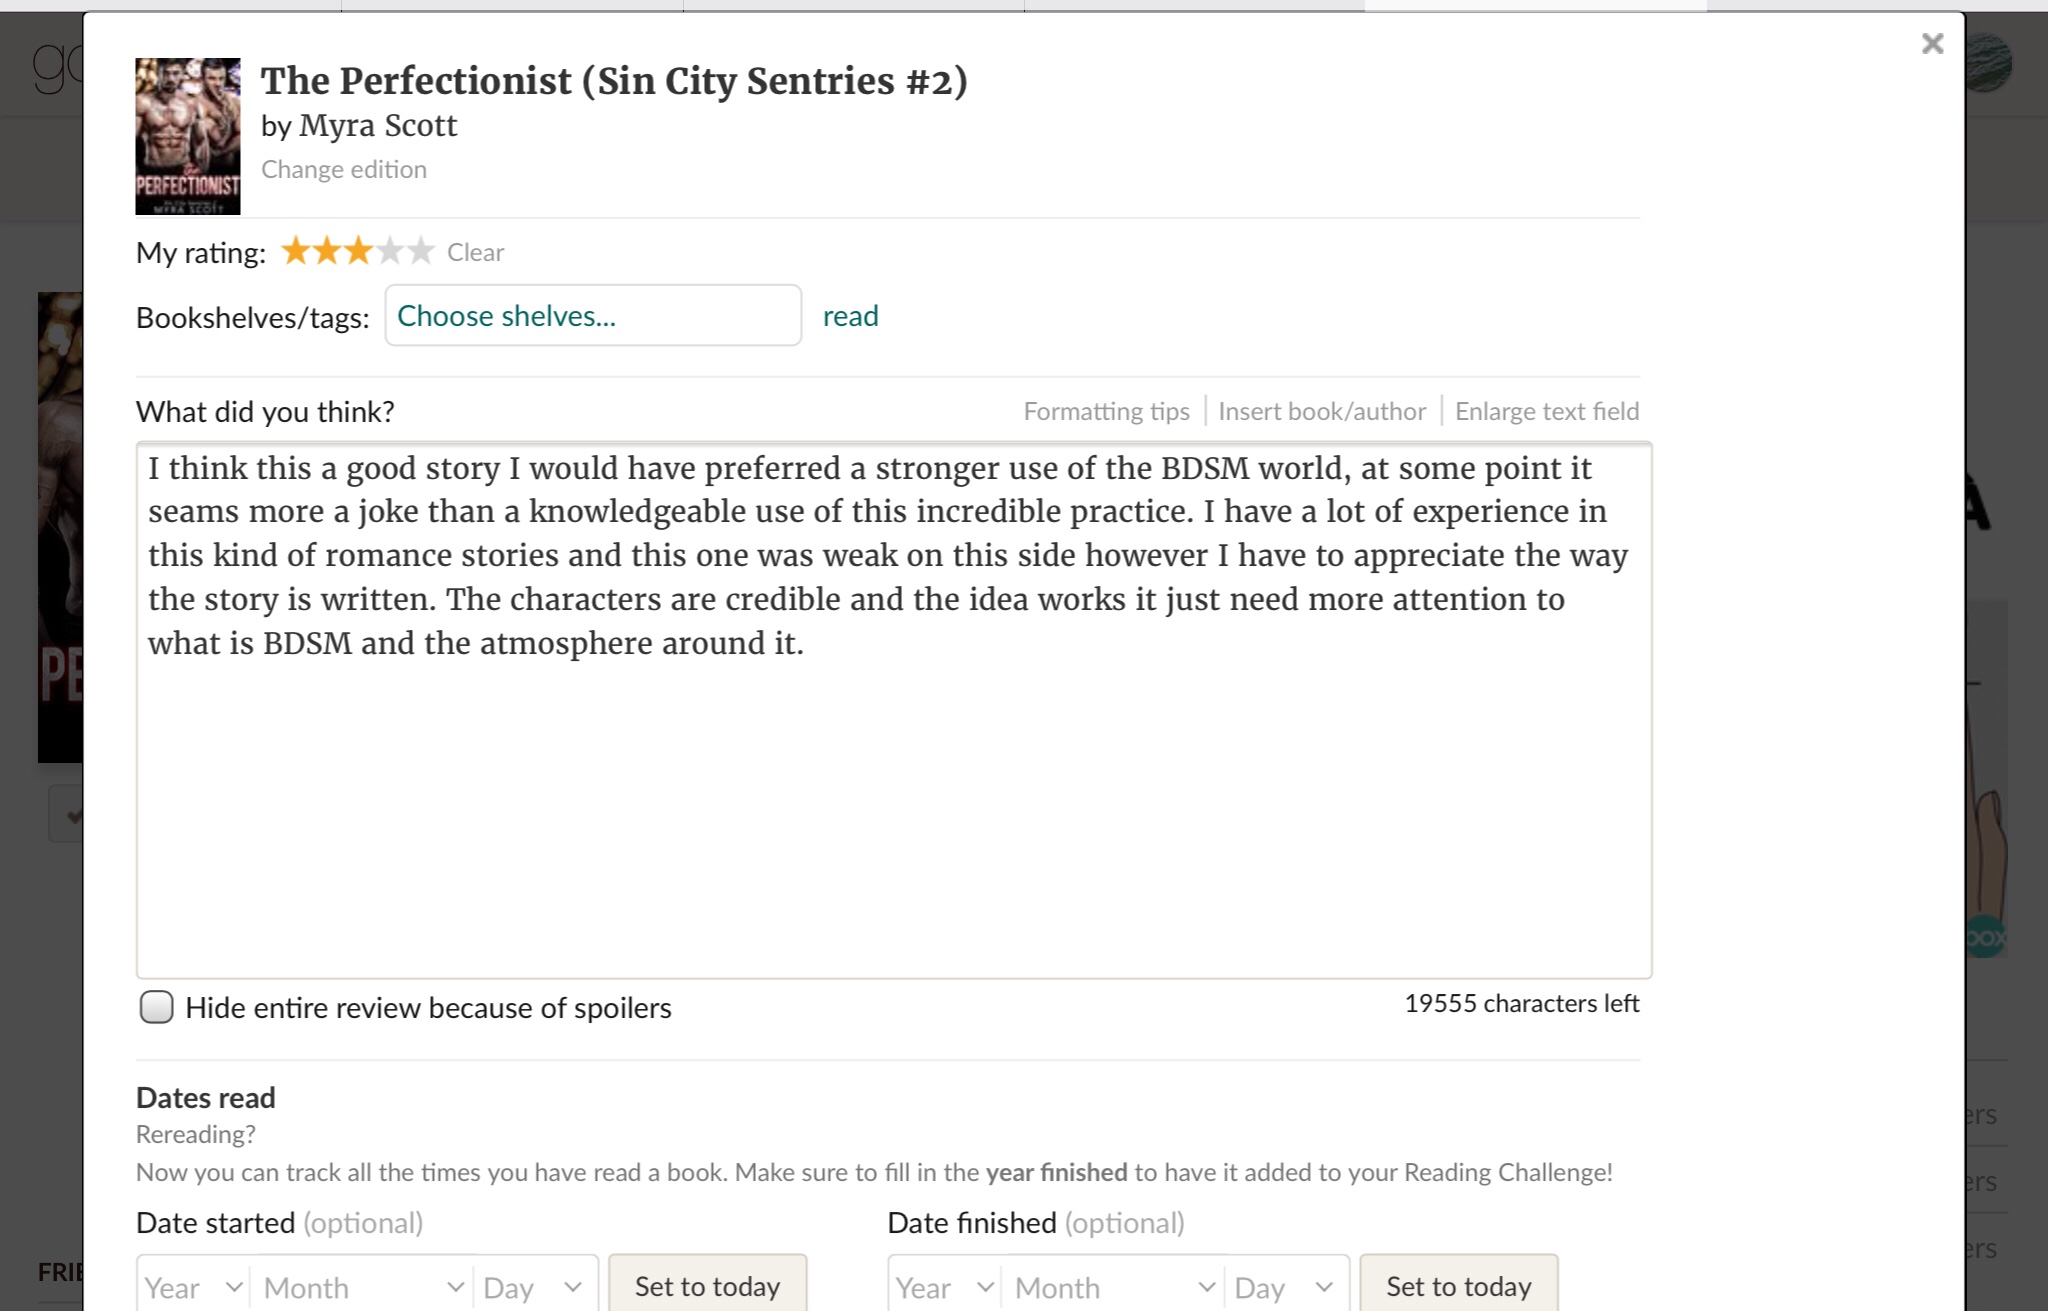Set rating to four stars
The width and height of the screenshot is (2048, 1311).
(x=390, y=251)
